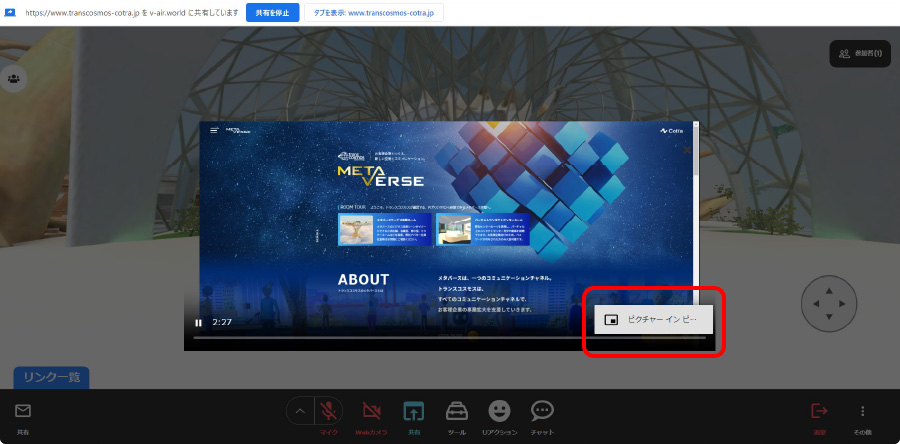Open その他 three-dot more menu

(x=862, y=411)
